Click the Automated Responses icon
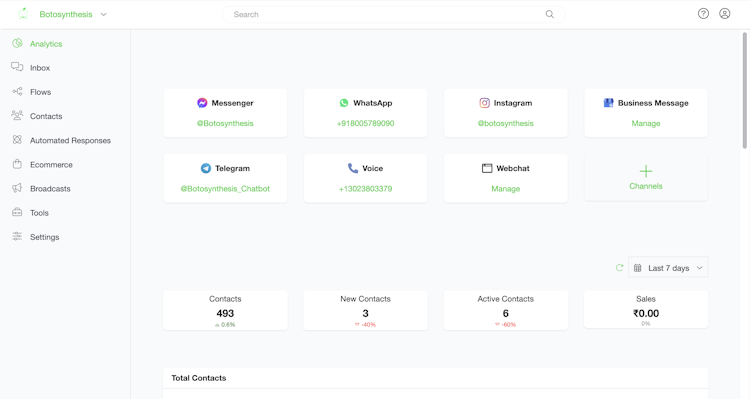 (x=17, y=140)
